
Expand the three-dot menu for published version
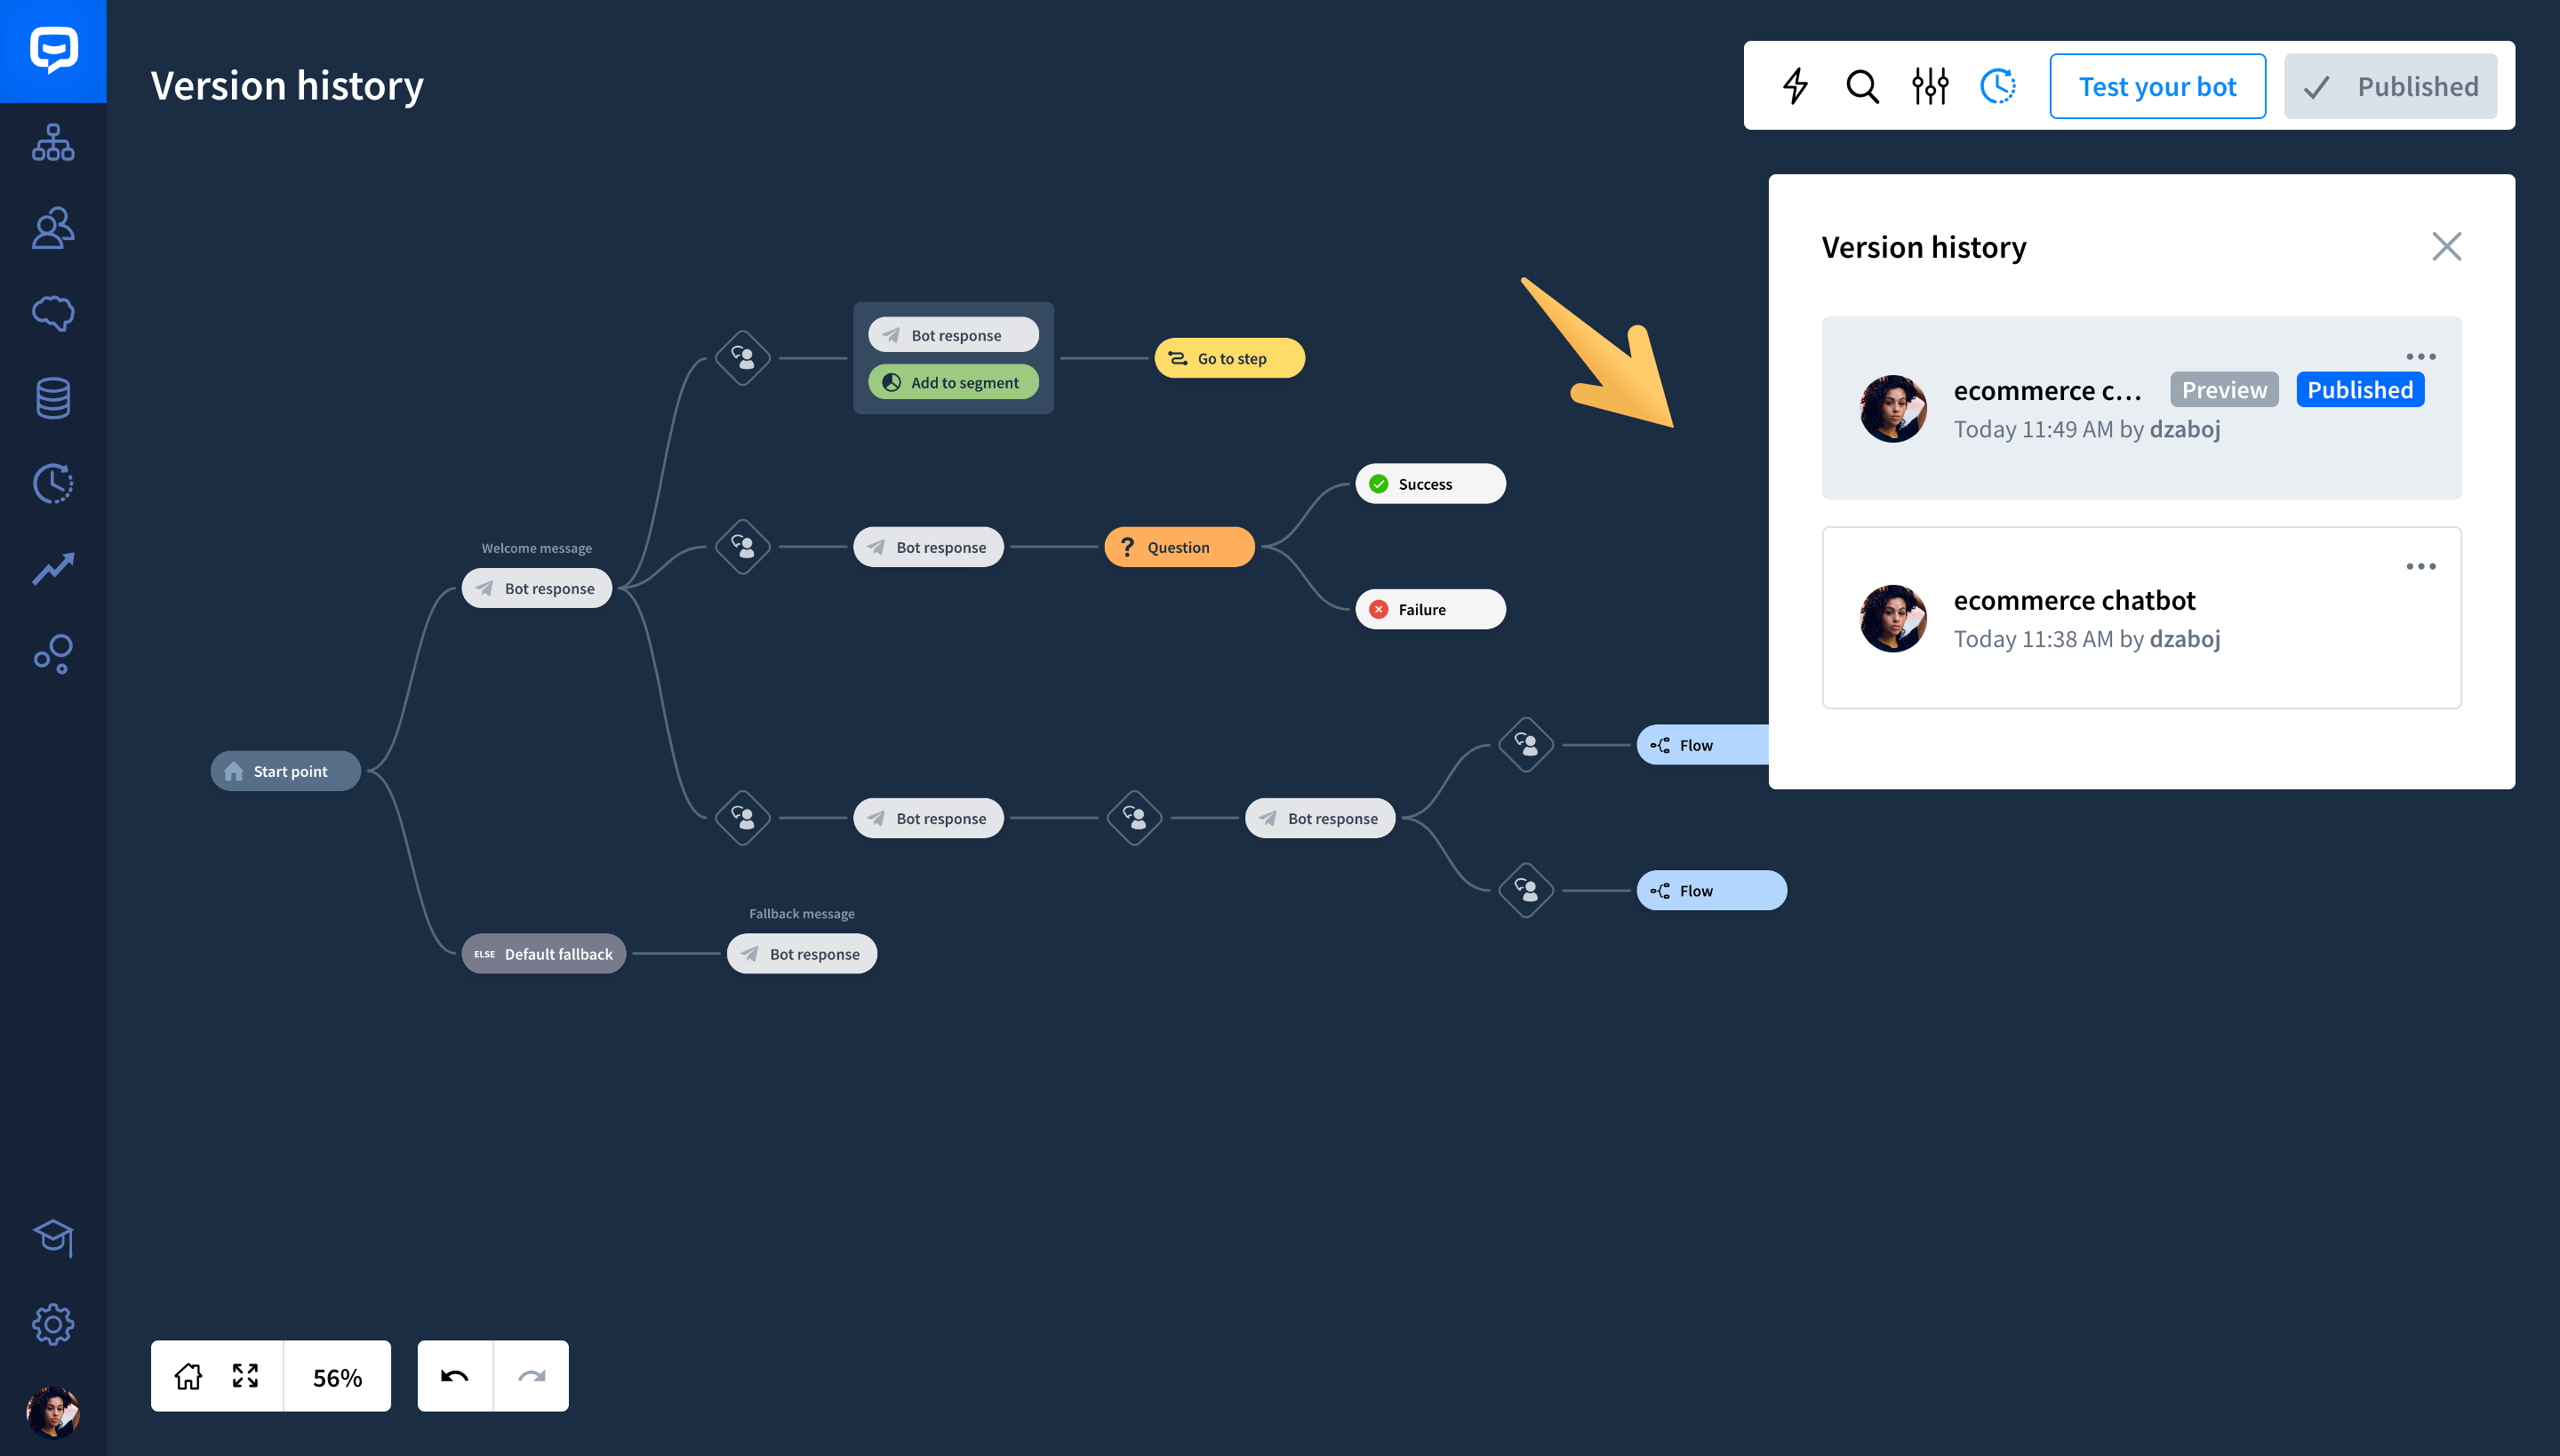click(2423, 356)
